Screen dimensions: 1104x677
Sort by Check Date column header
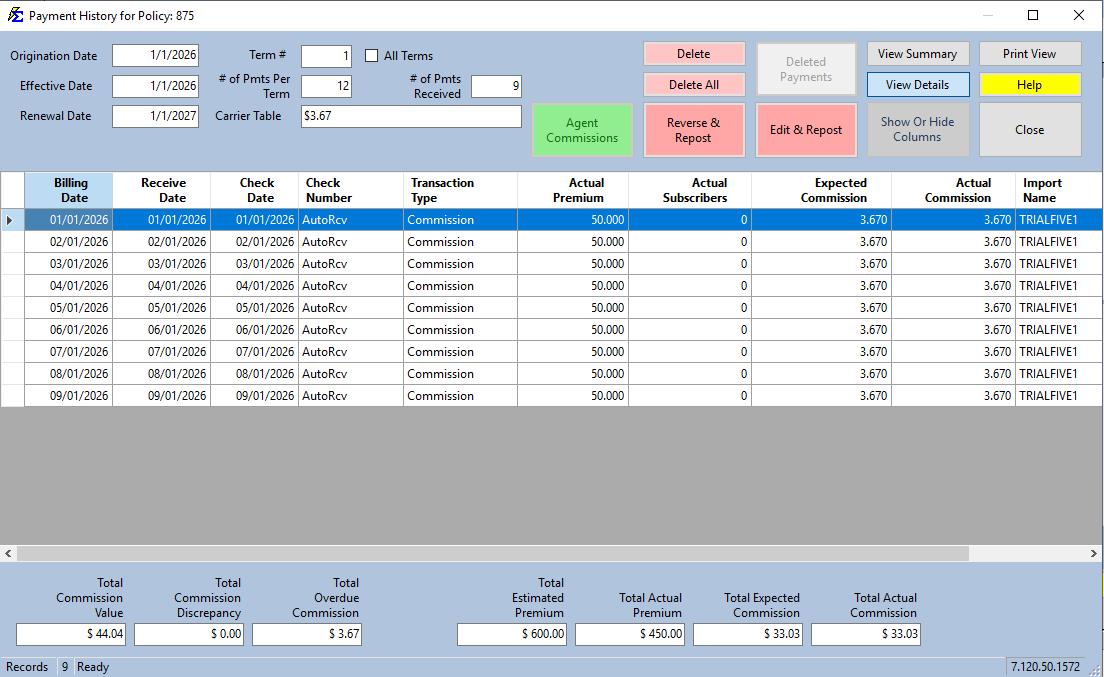255,190
